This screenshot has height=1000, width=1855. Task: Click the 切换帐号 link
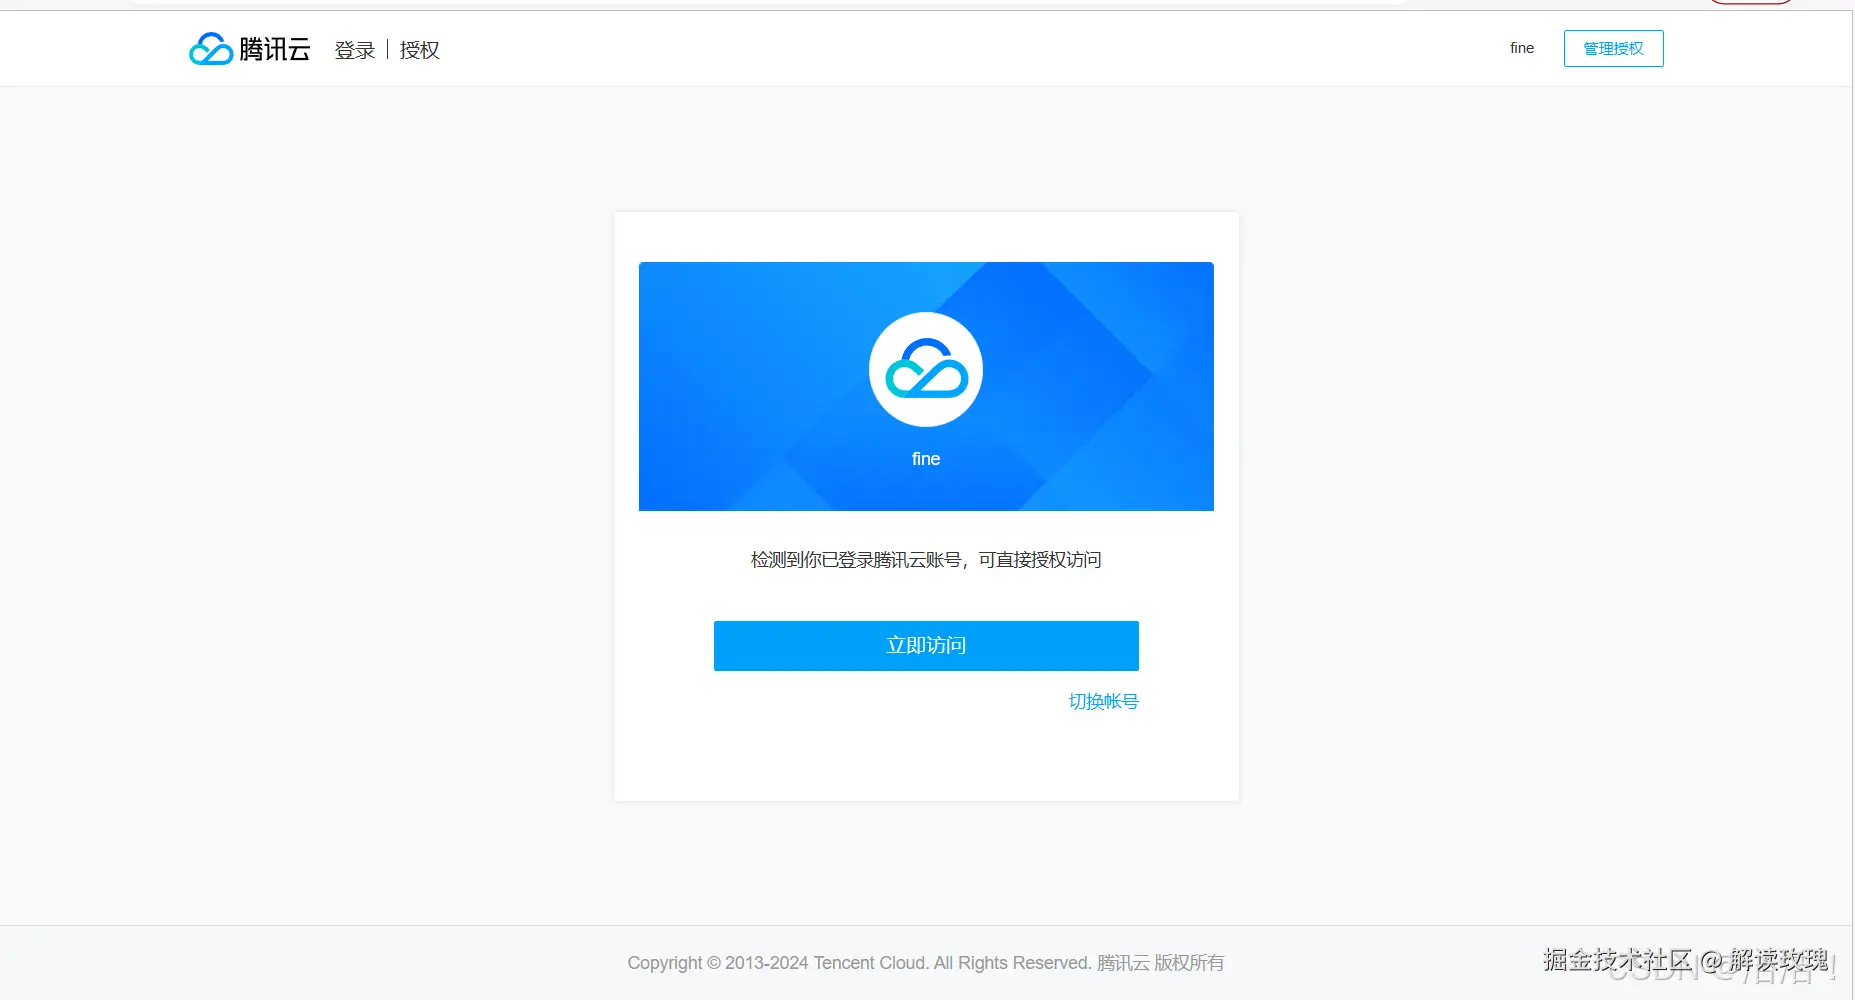pyautogui.click(x=1104, y=702)
